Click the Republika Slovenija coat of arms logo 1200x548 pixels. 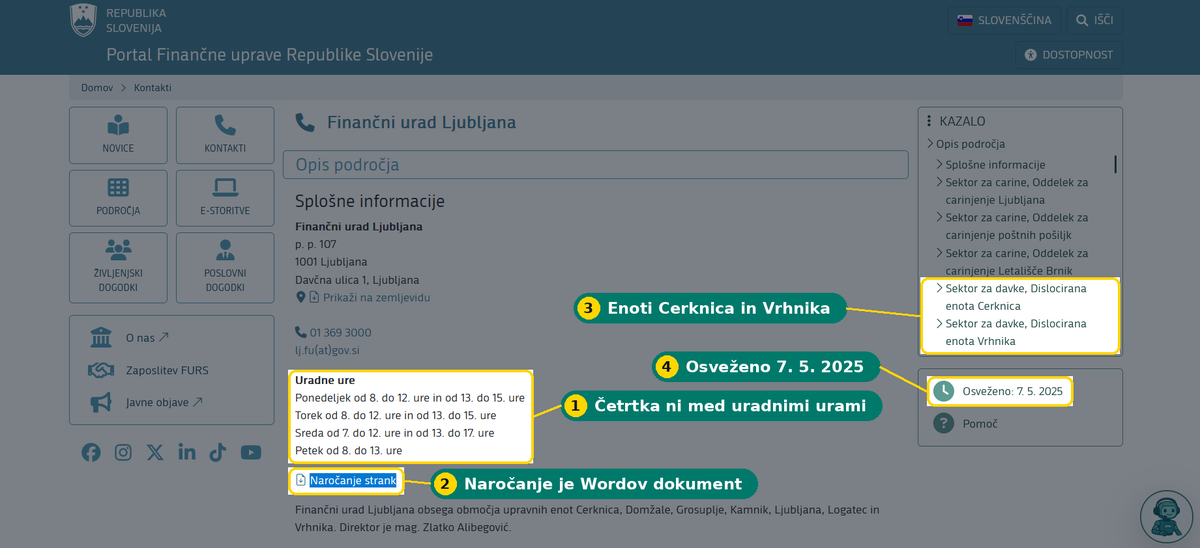(83, 20)
